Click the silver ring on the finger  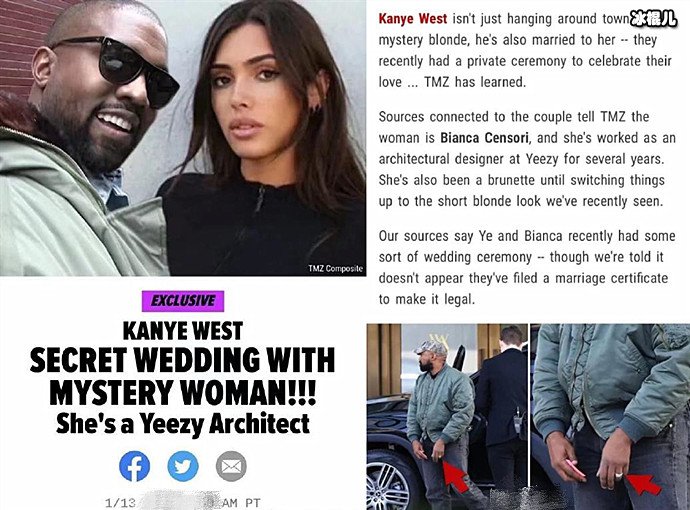[x=619, y=475]
